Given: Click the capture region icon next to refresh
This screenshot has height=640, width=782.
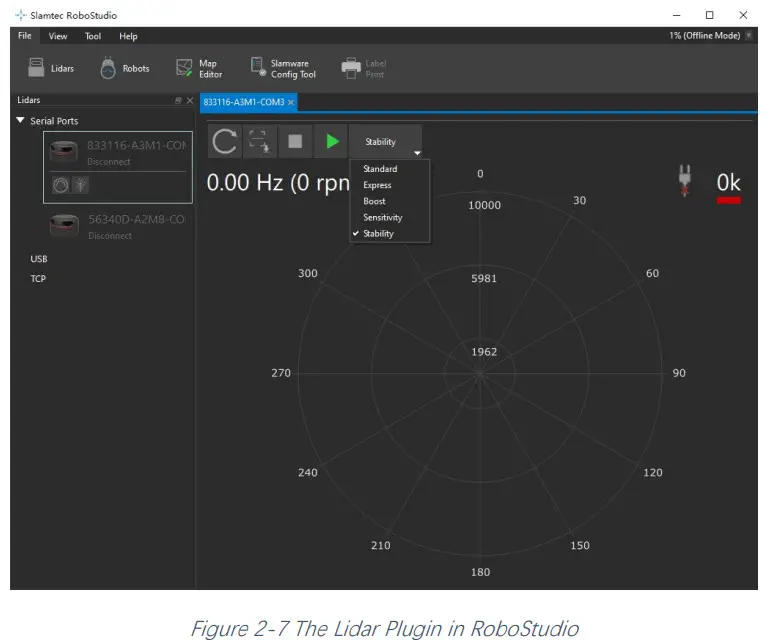Looking at the screenshot, I should pyautogui.click(x=259, y=142).
